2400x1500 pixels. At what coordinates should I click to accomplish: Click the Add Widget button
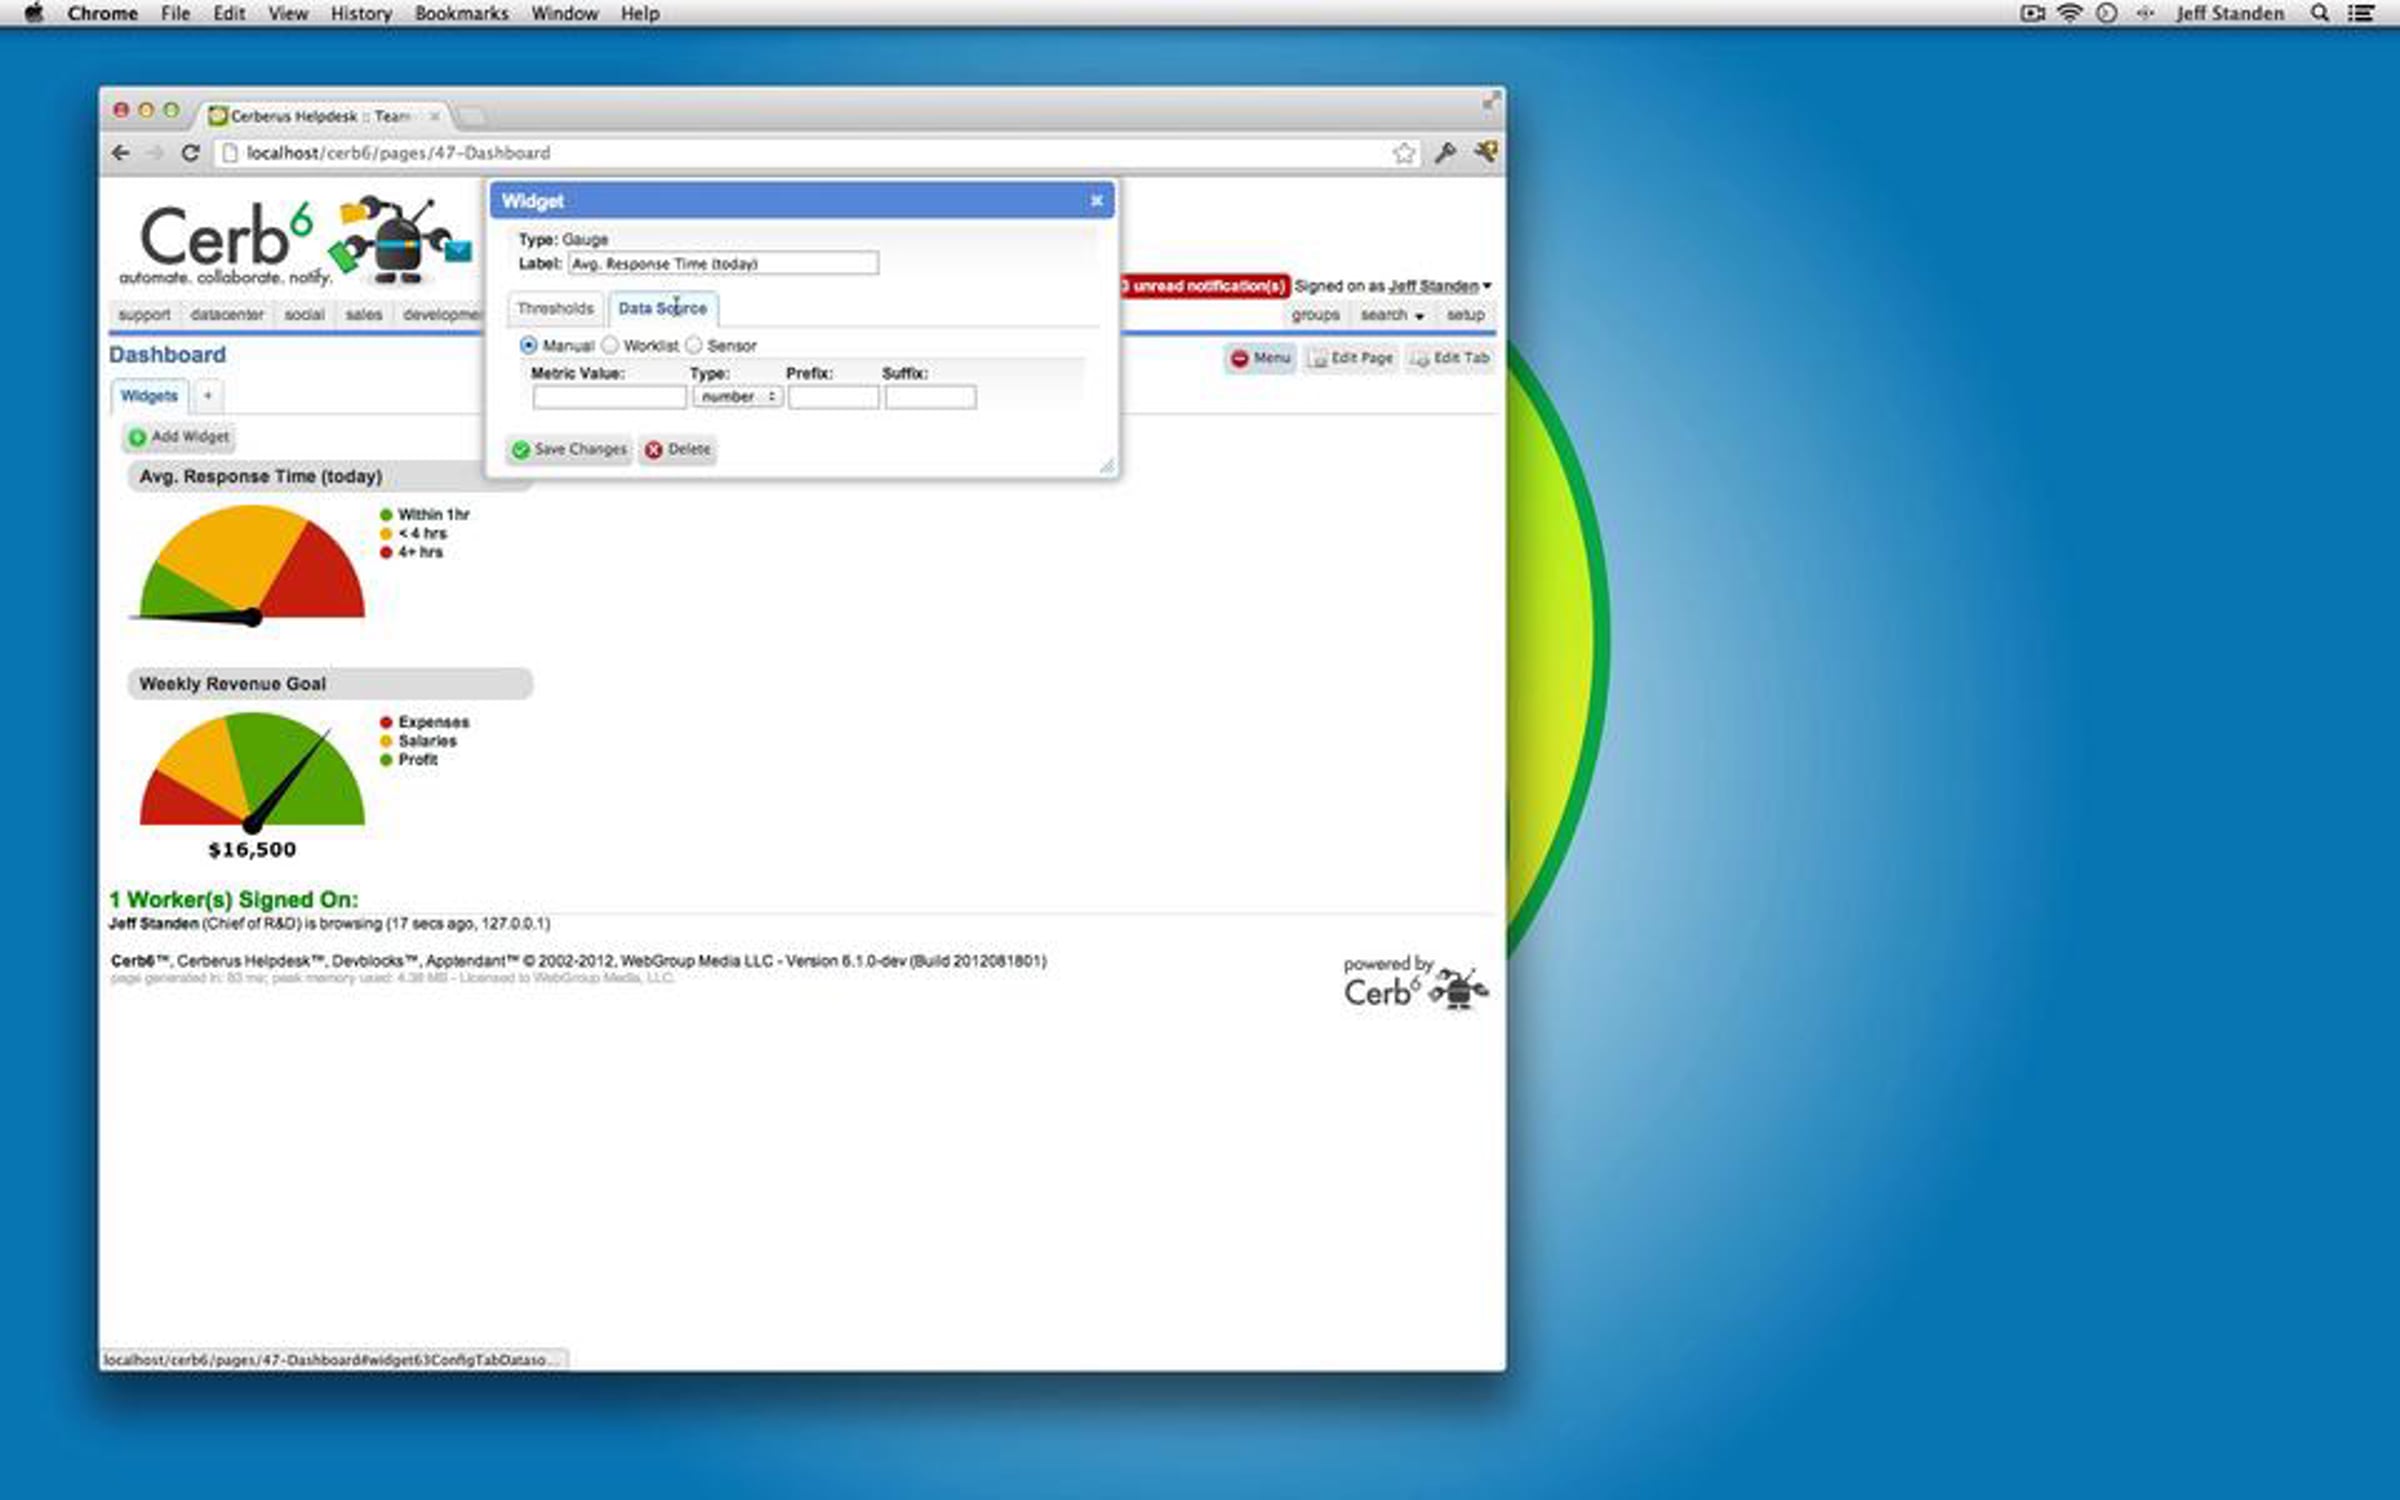(x=179, y=437)
